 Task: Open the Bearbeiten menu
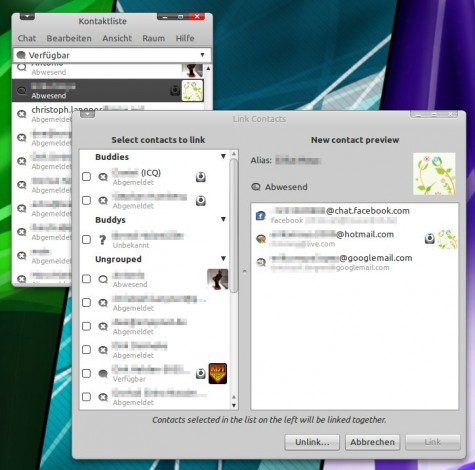69,38
